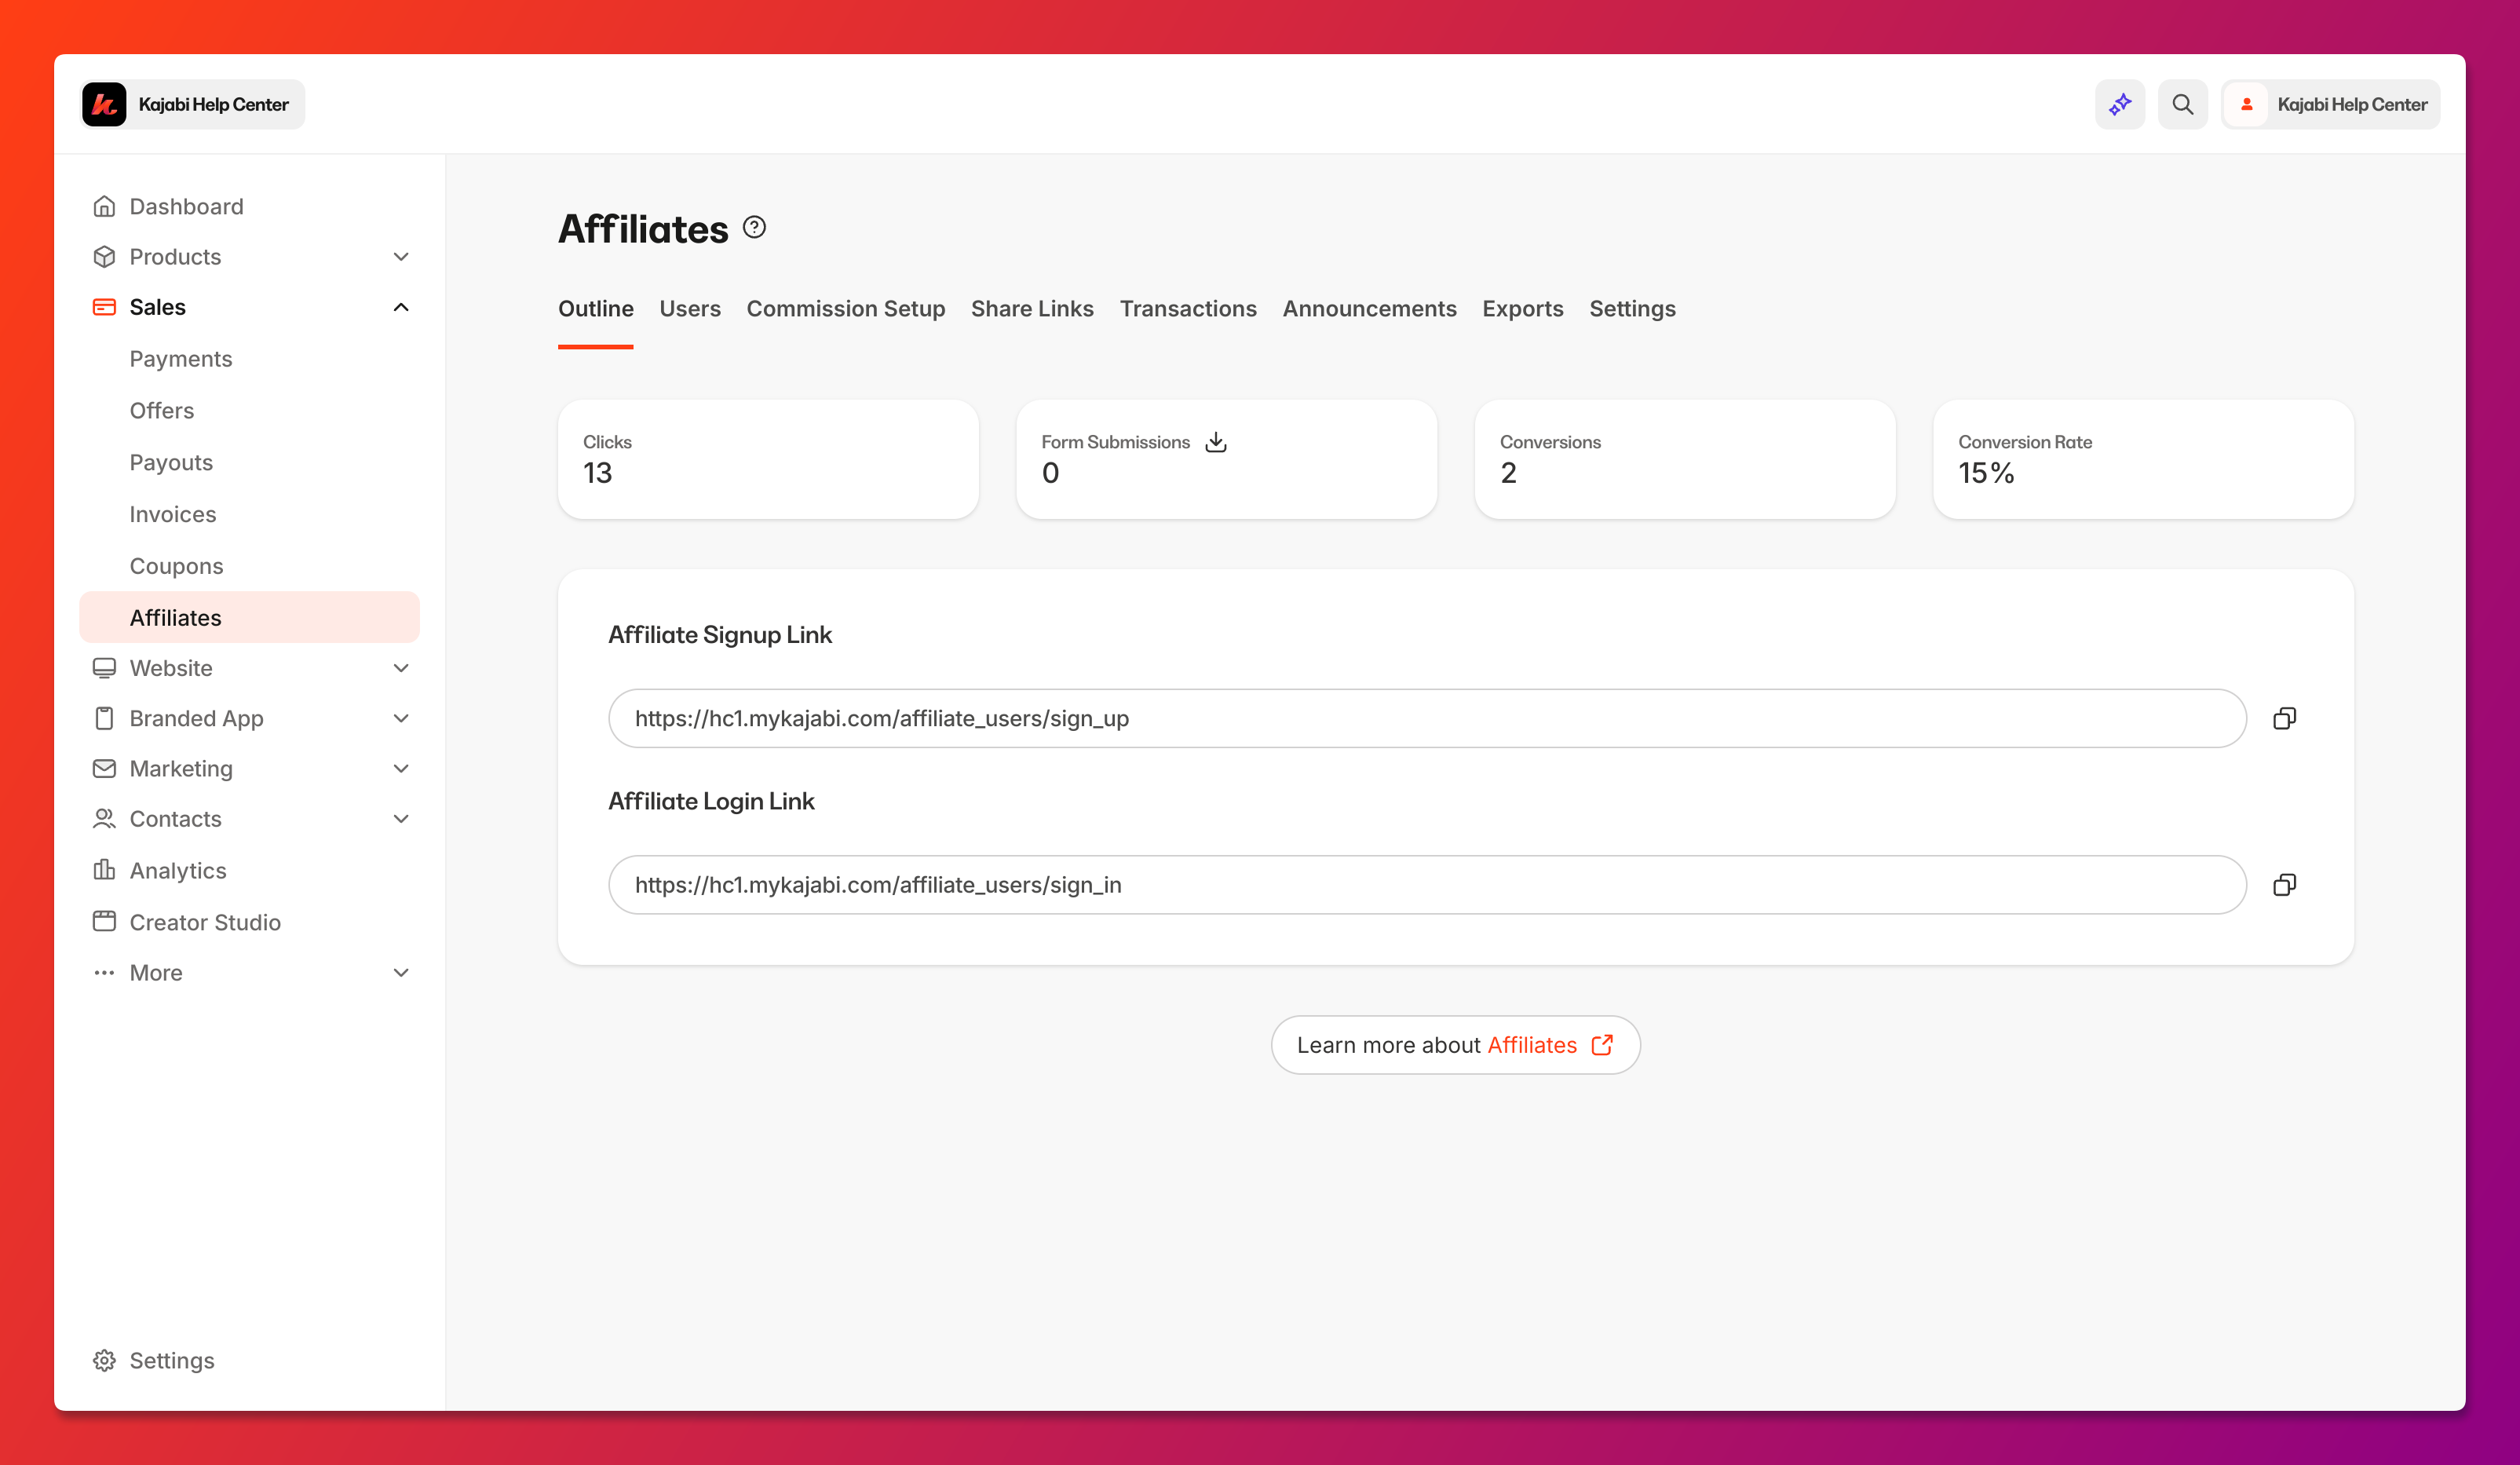Click the external link icon beside Affiliates
Screen dimensions: 2520x1465
[x=1602, y=1045]
